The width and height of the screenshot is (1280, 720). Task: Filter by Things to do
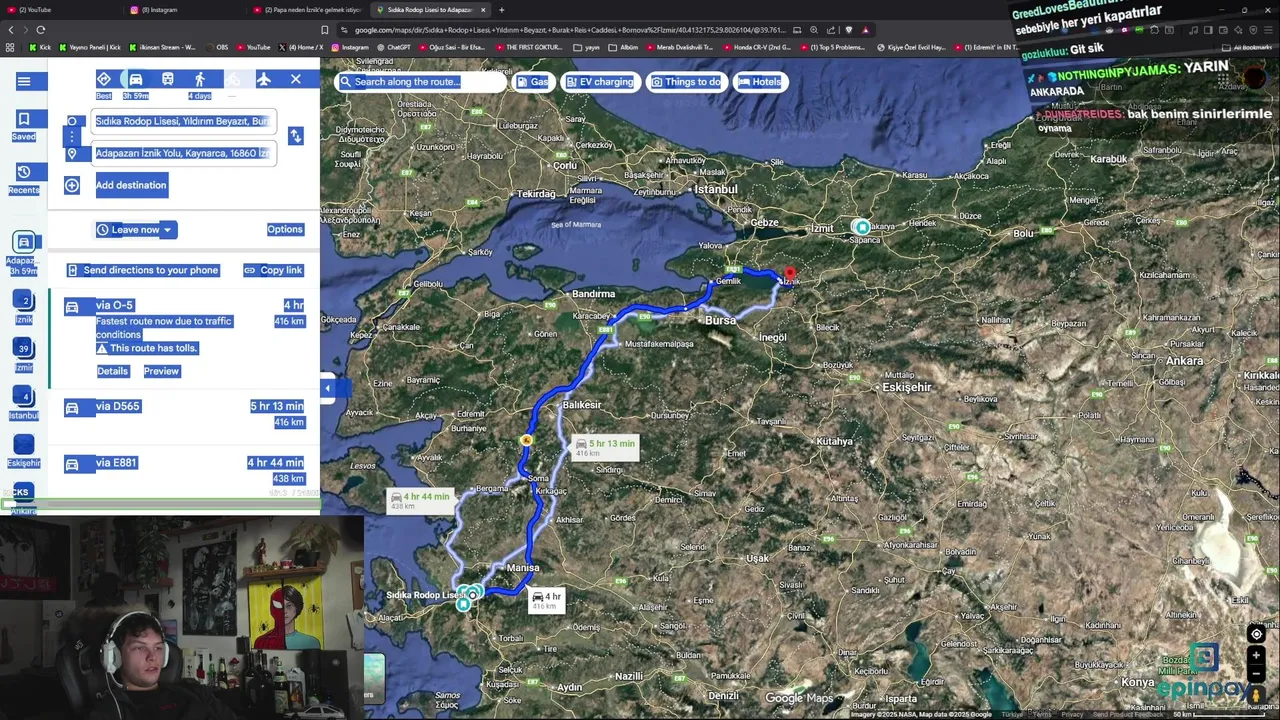(686, 82)
